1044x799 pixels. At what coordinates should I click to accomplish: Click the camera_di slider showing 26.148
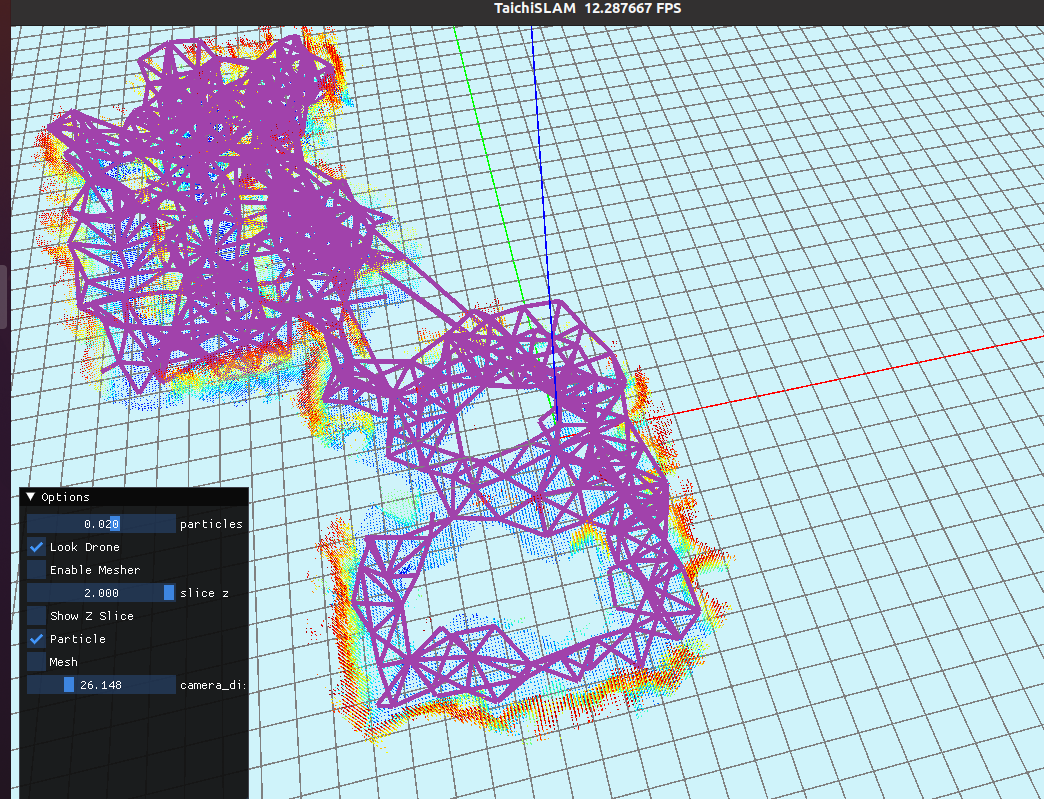click(x=101, y=684)
